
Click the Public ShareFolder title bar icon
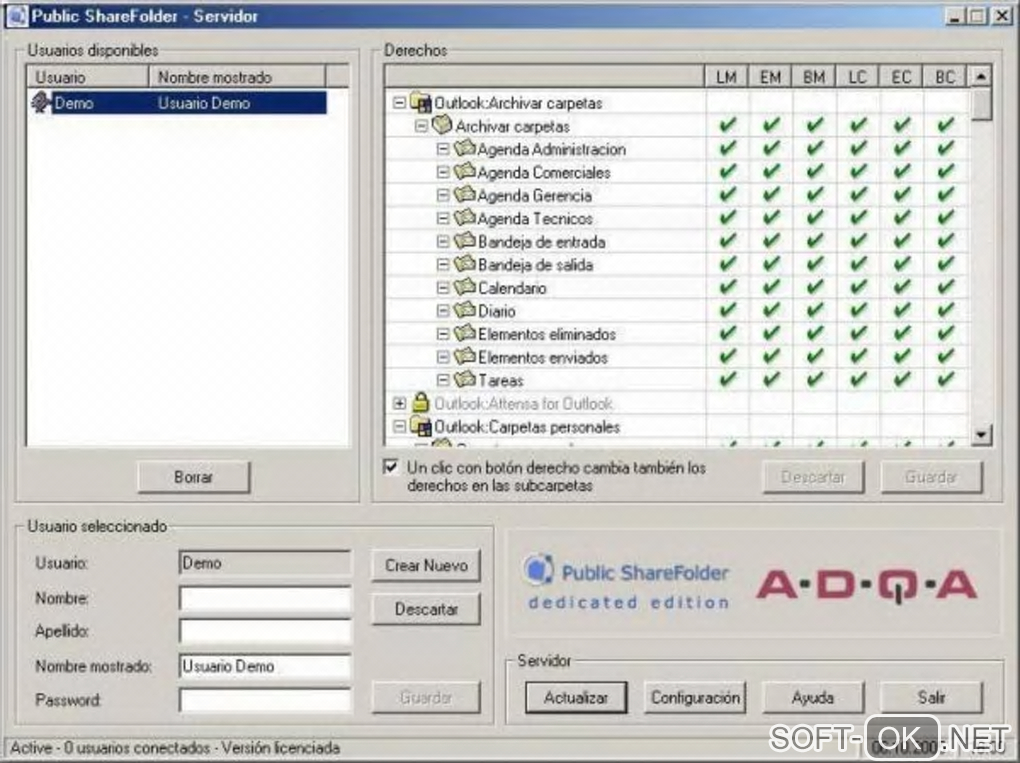17,16
